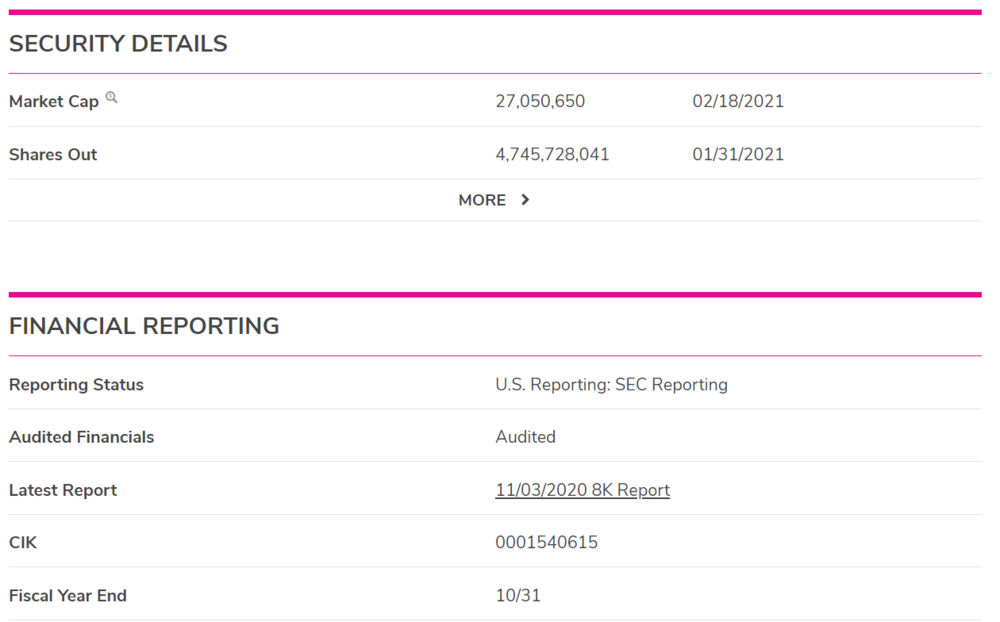Click the chevron arrow next to MORE
Image resolution: width=1000 pixels, height=622 pixels.
[x=525, y=200]
